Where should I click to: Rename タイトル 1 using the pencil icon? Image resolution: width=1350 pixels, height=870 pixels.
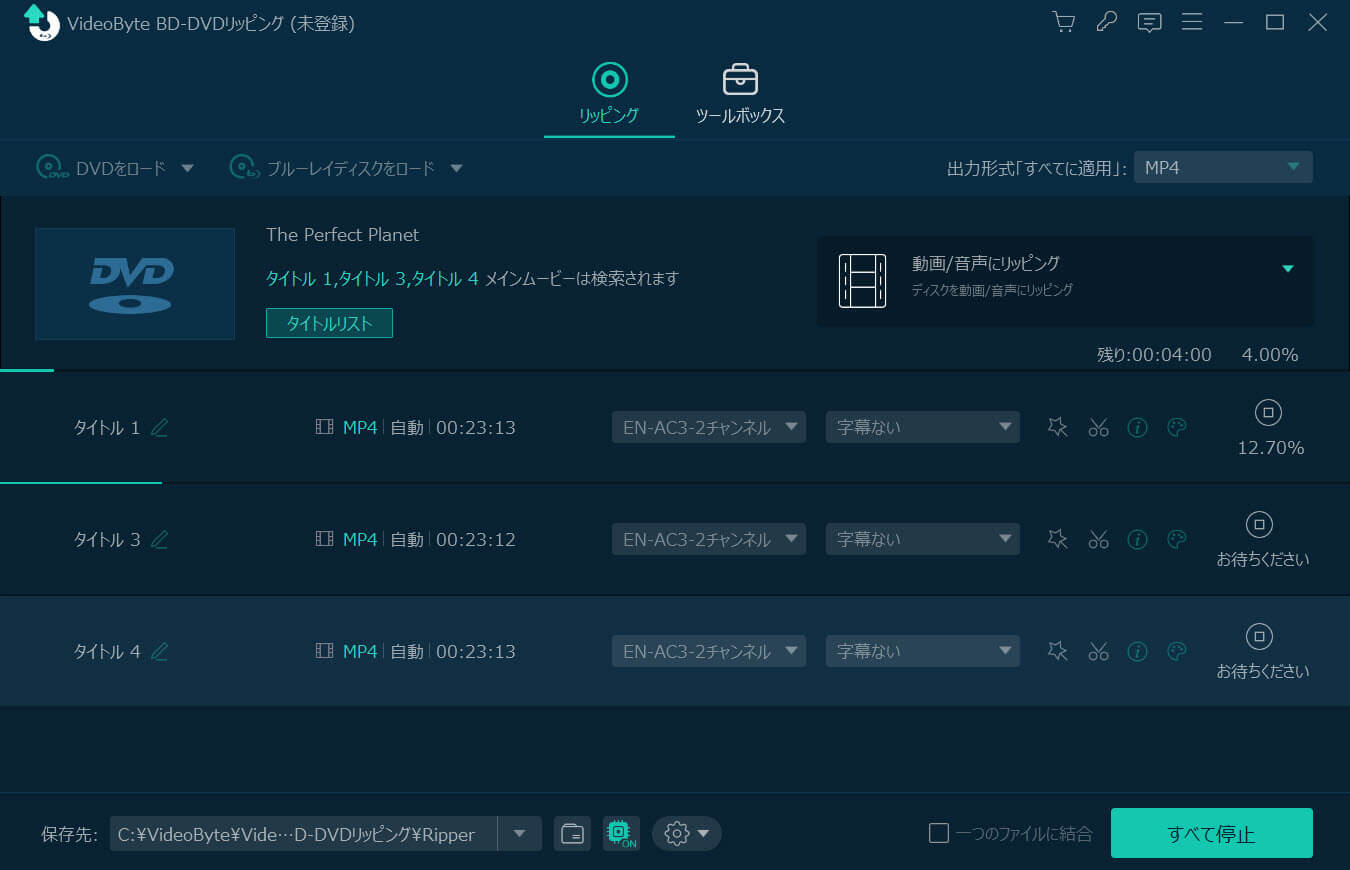[160, 427]
